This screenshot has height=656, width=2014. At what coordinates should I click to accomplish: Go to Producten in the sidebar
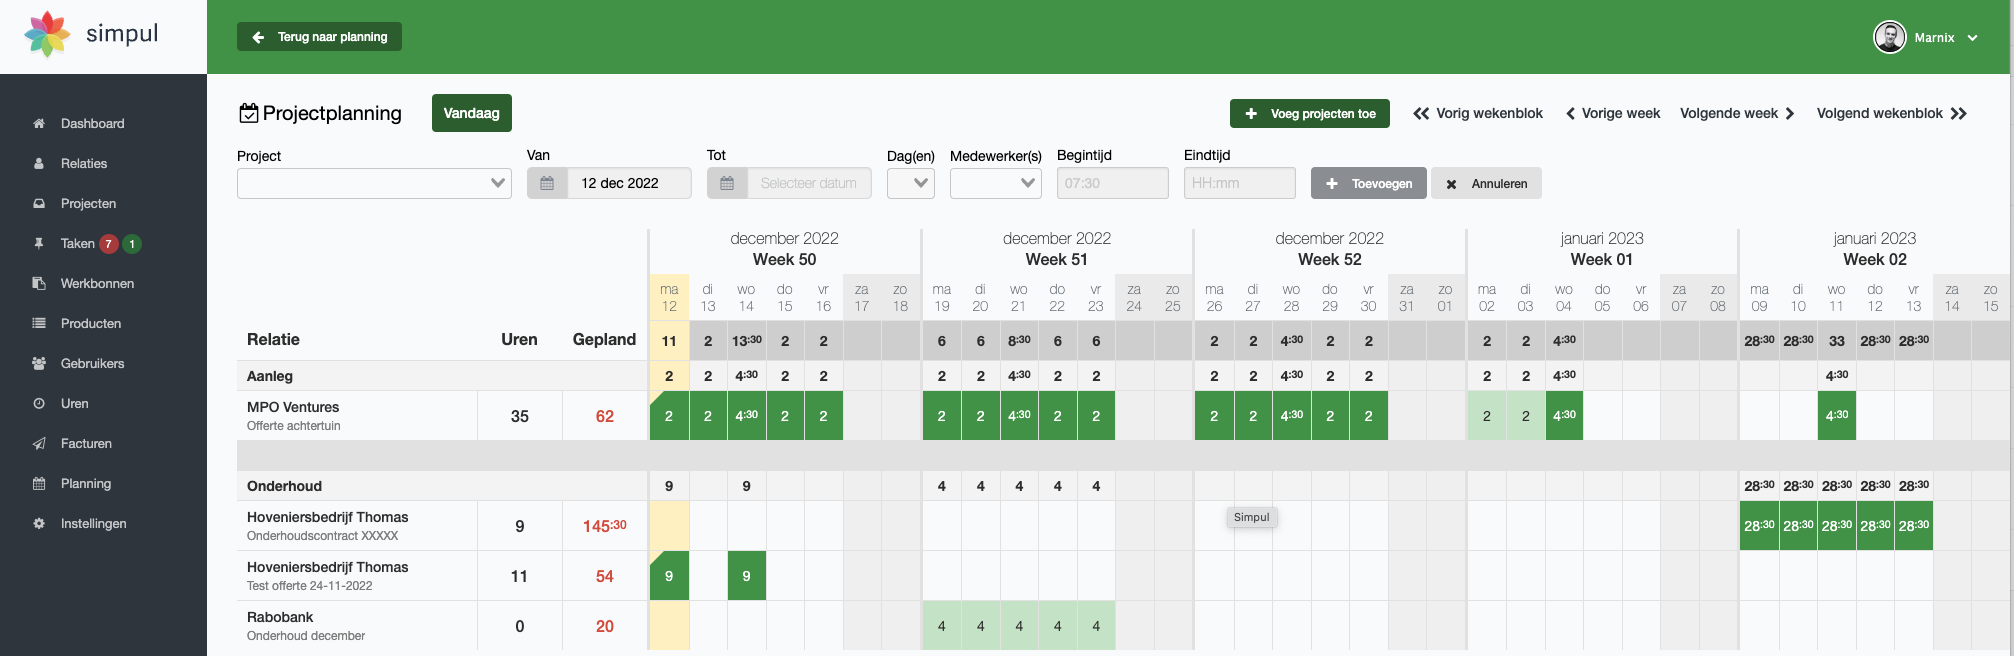pyautogui.click(x=90, y=324)
